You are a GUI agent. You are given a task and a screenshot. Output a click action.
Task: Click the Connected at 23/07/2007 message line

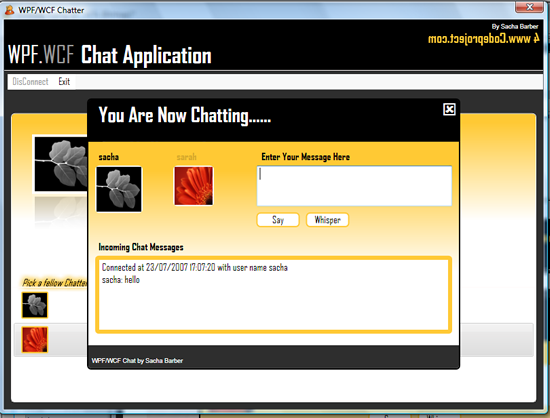tap(195, 268)
